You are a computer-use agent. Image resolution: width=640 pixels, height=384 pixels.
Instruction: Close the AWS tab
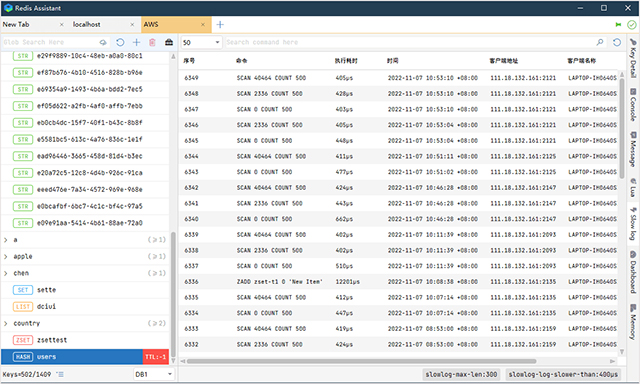[203, 24]
